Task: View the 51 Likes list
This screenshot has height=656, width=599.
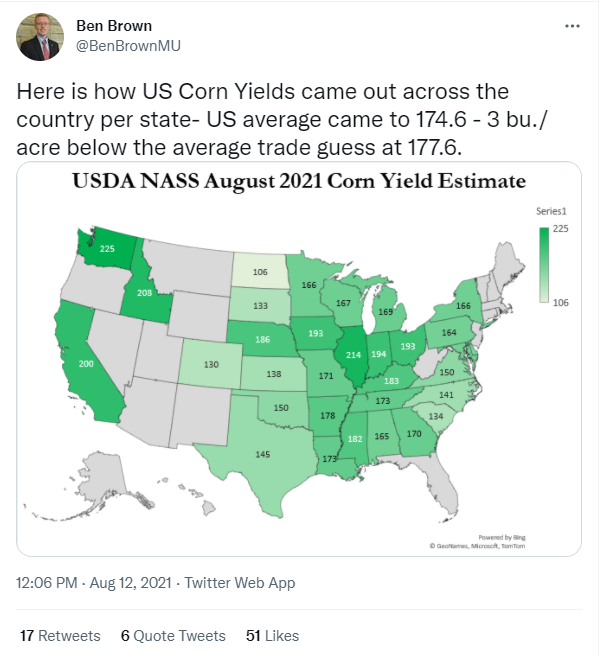Action: pos(272,636)
